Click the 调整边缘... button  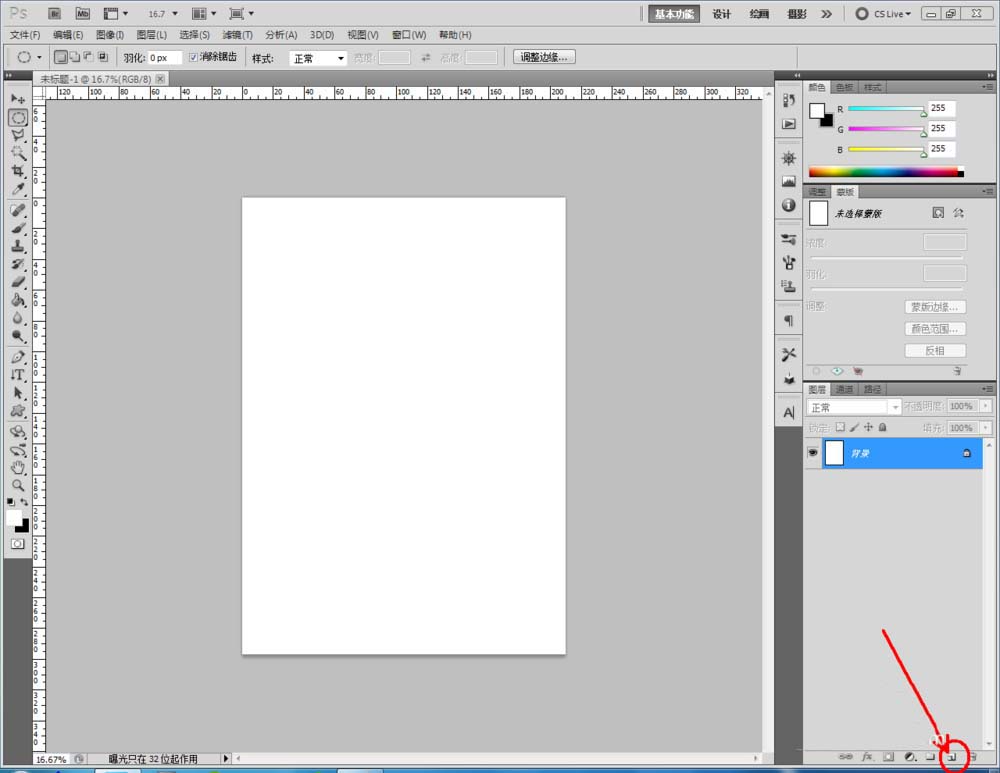tap(544, 57)
